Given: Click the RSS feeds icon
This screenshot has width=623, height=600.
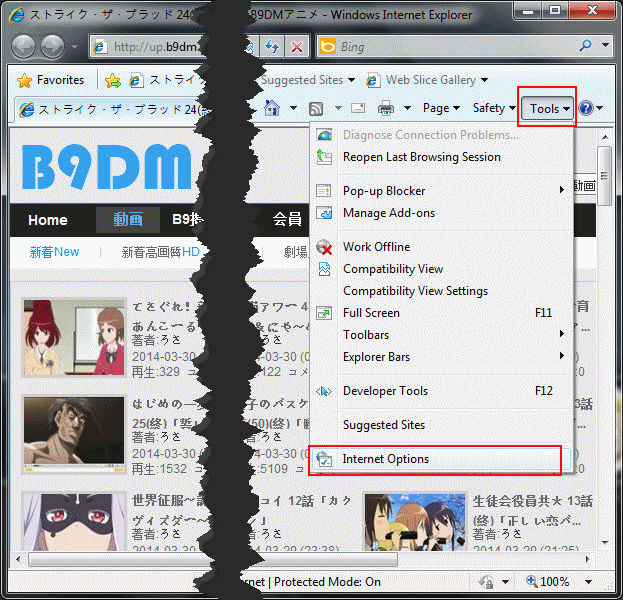Looking at the screenshot, I should pos(316,108).
